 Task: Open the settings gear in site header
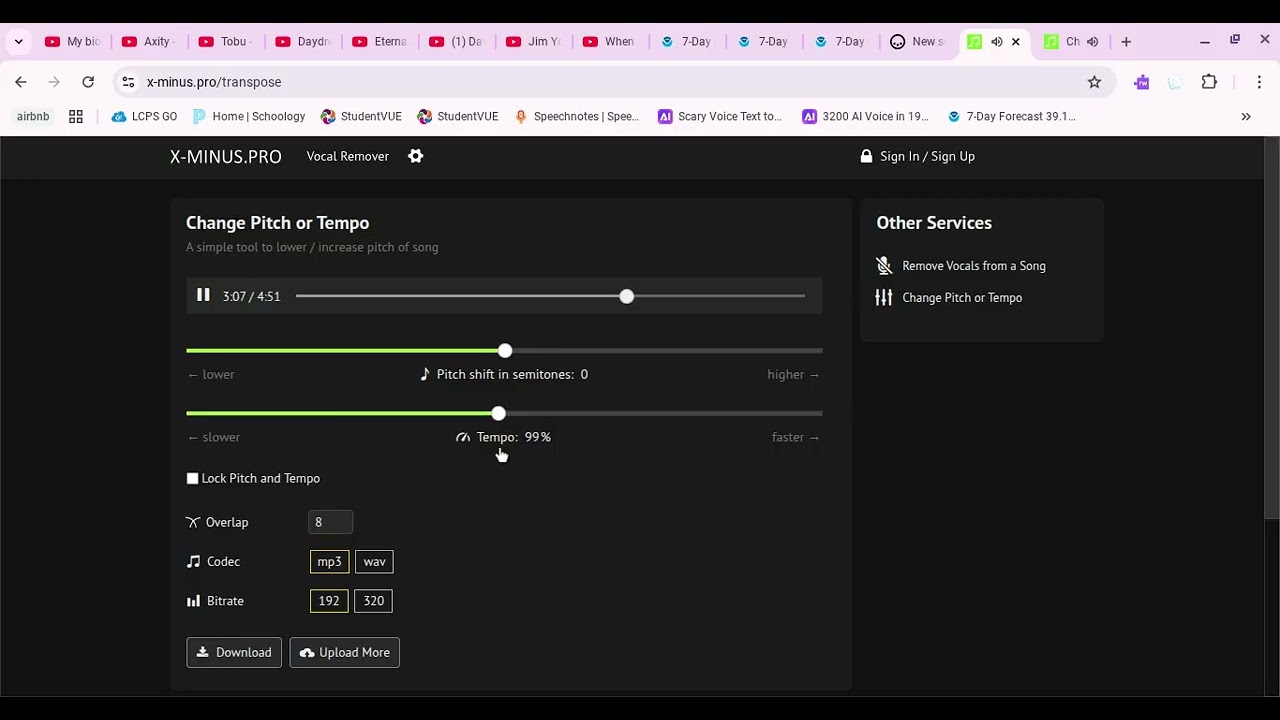[416, 156]
